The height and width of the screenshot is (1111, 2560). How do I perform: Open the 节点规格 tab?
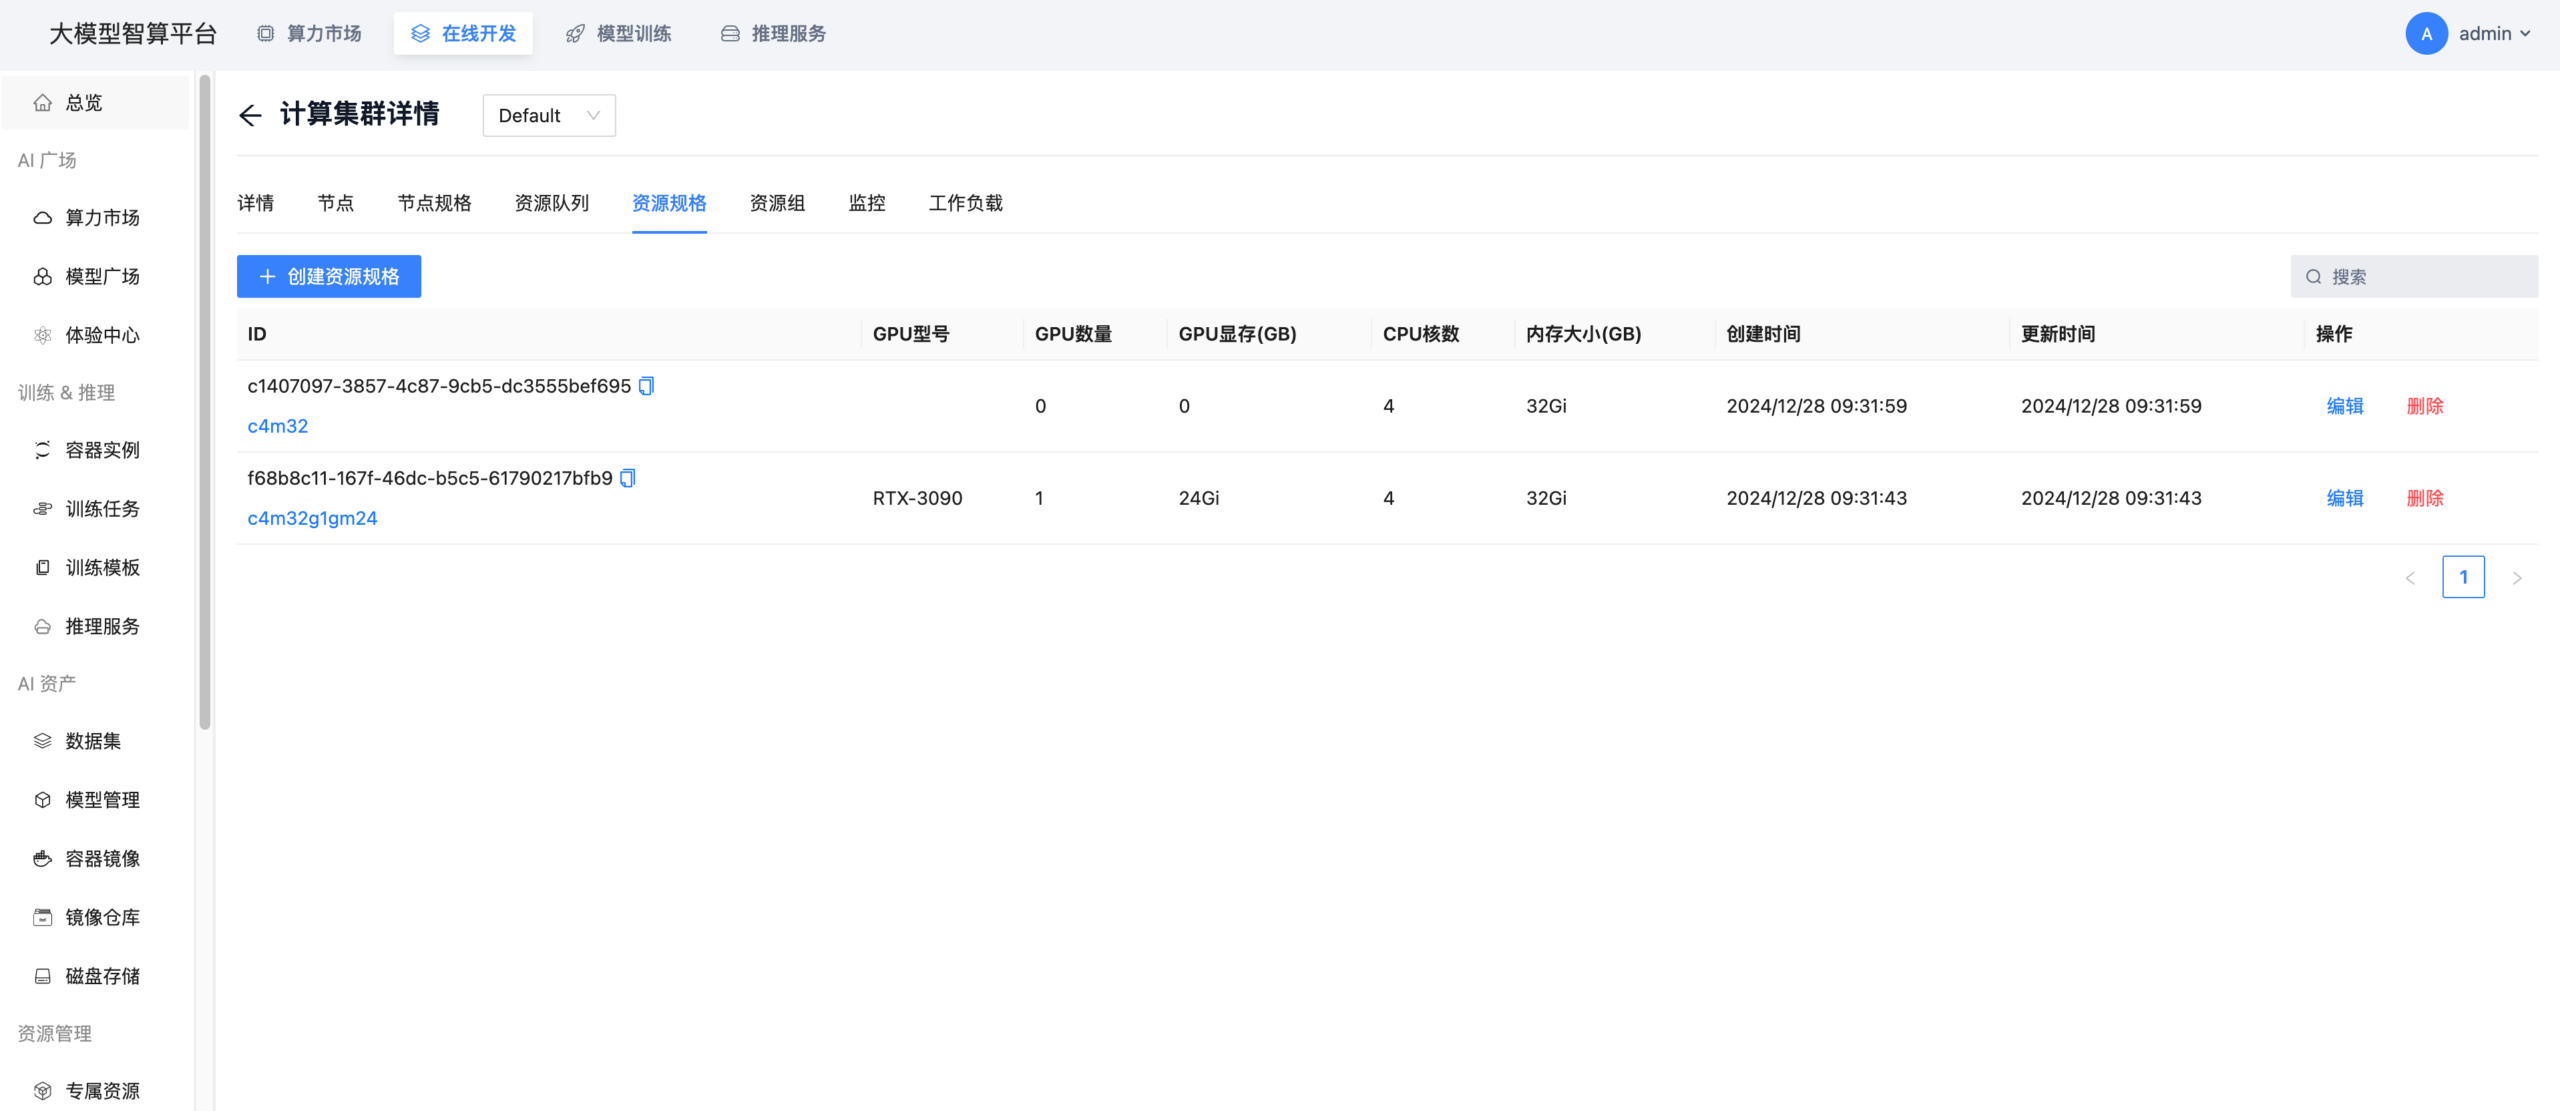[x=434, y=204]
